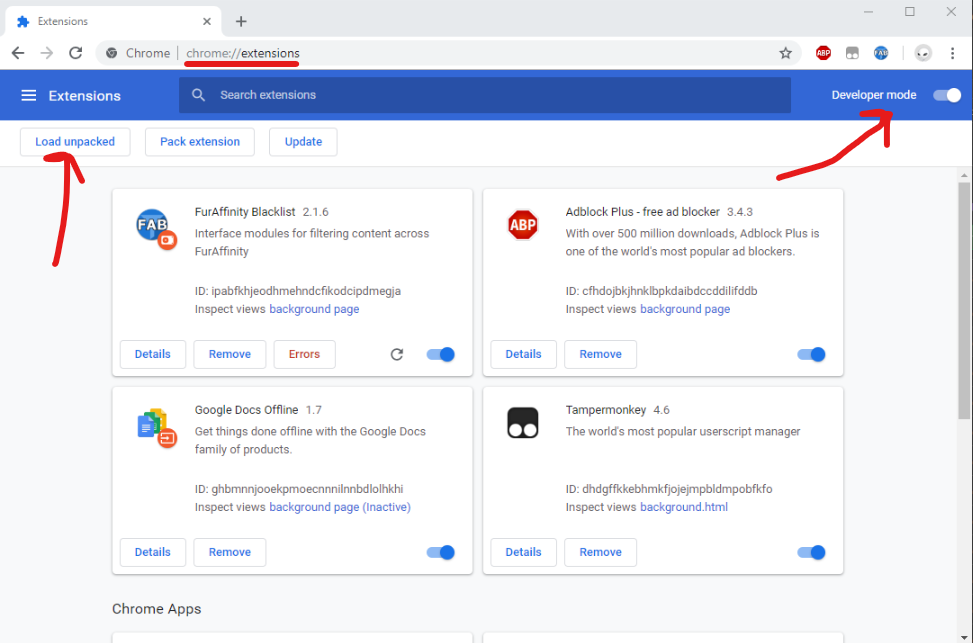Click the Search extensions field

click(485, 95)
